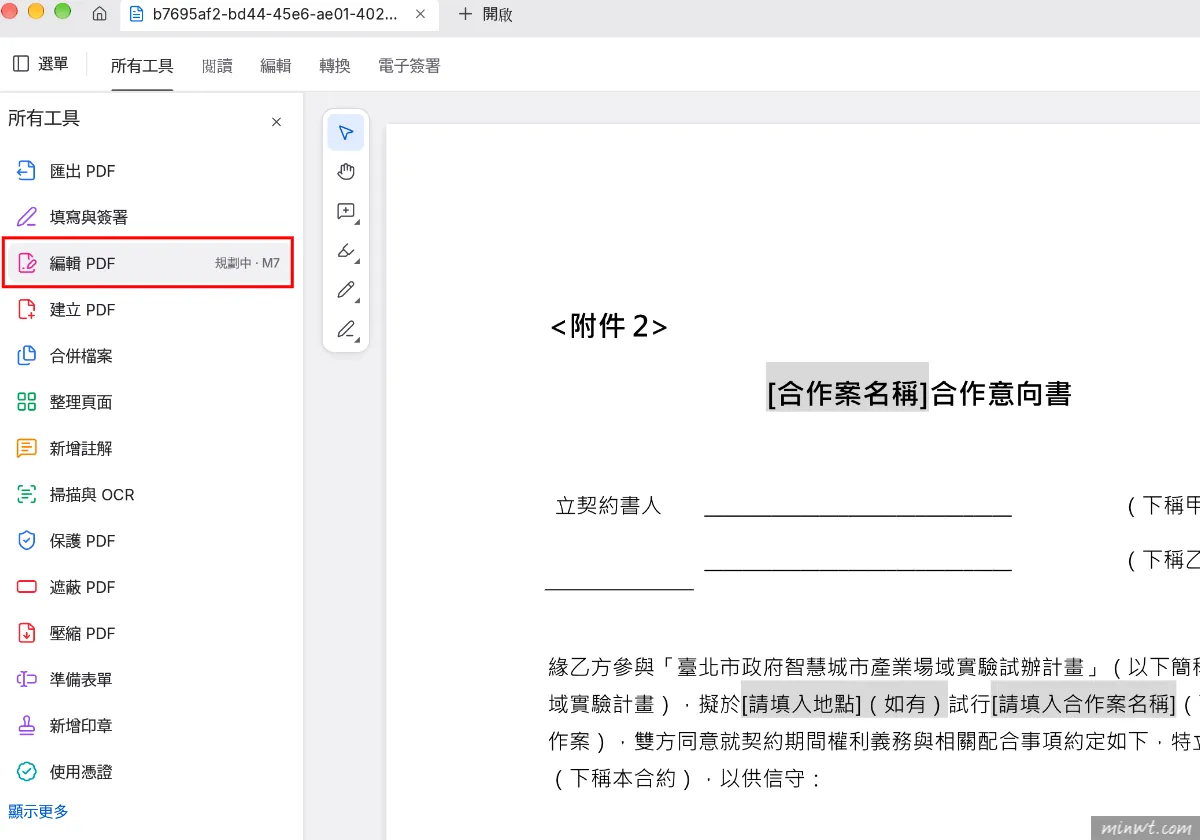Viewport: 1200px width, 840px height.
Task: Click the 所有工具 panel heading
Action: click(44, 119)
